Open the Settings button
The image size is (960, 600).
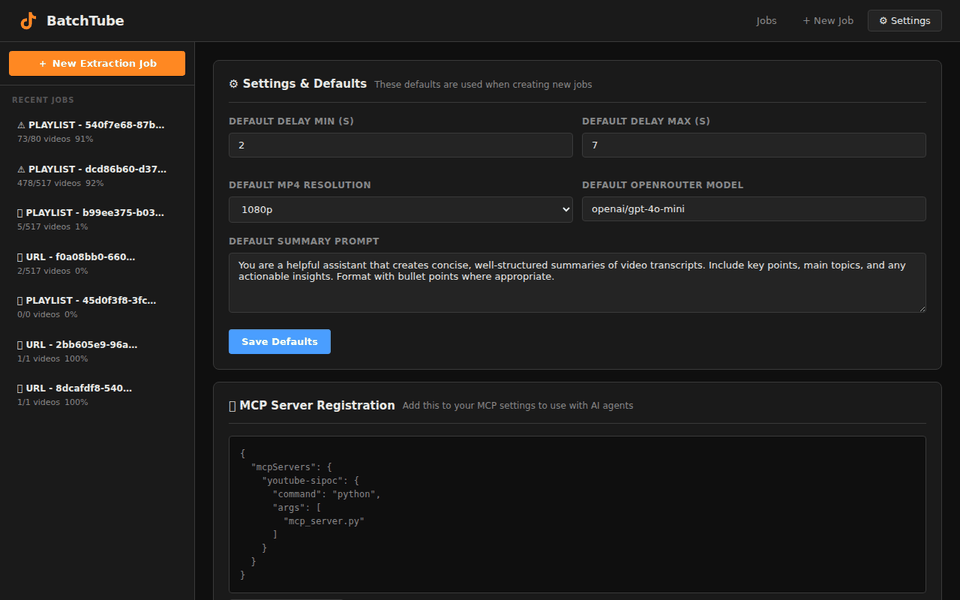[904, 20]
